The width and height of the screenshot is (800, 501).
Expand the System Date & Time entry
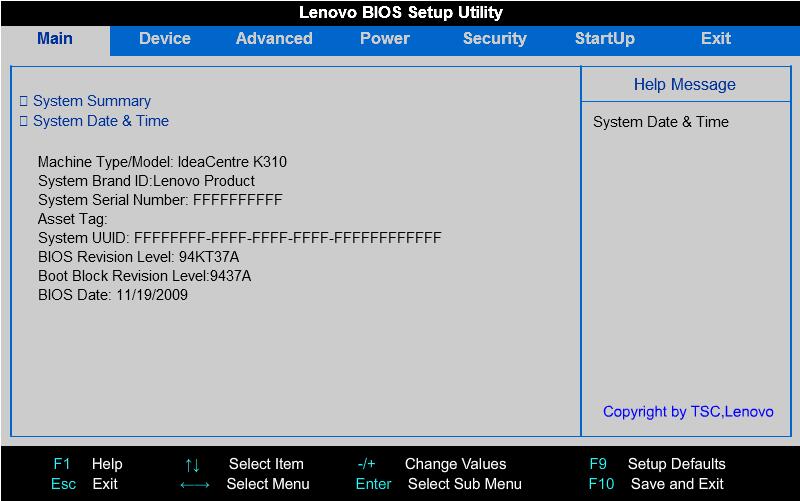pyautogui.click(x=100, y=121)
